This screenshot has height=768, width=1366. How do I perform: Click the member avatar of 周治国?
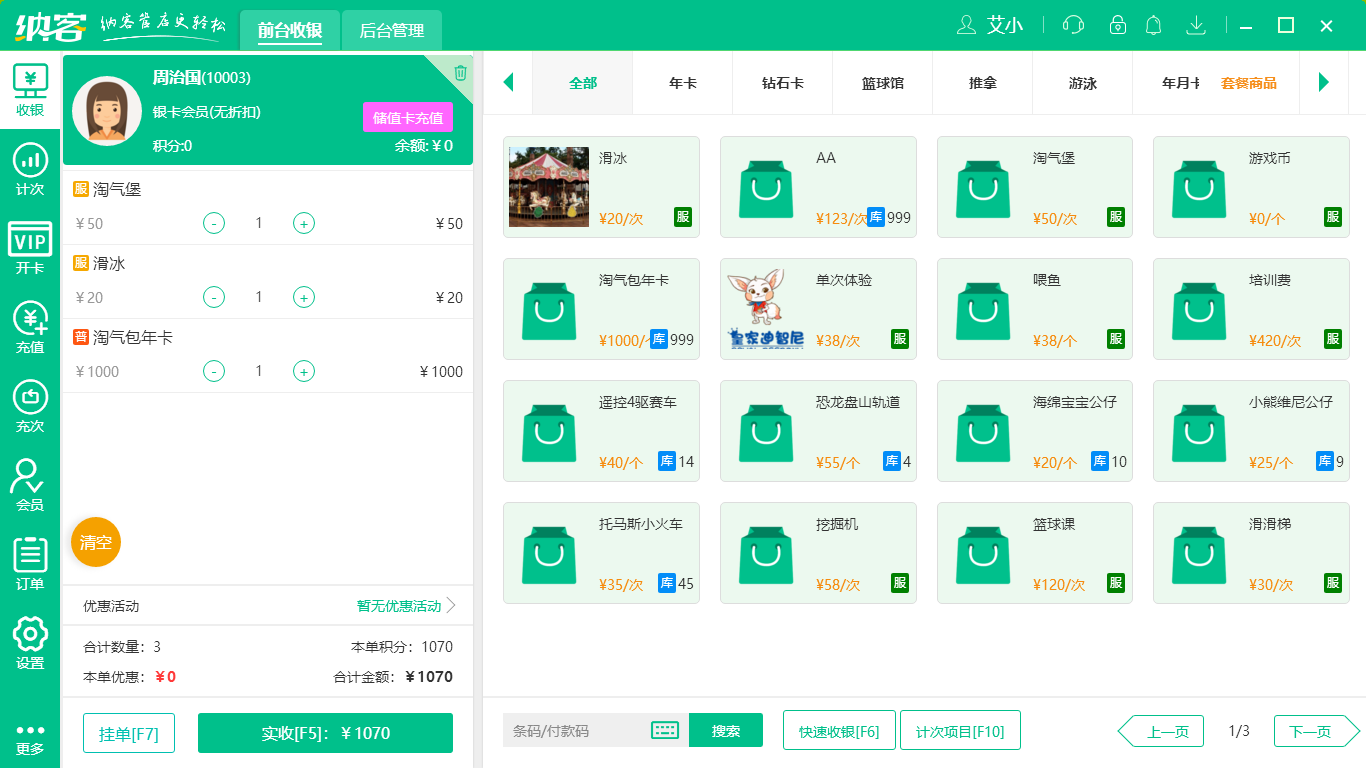107,110
